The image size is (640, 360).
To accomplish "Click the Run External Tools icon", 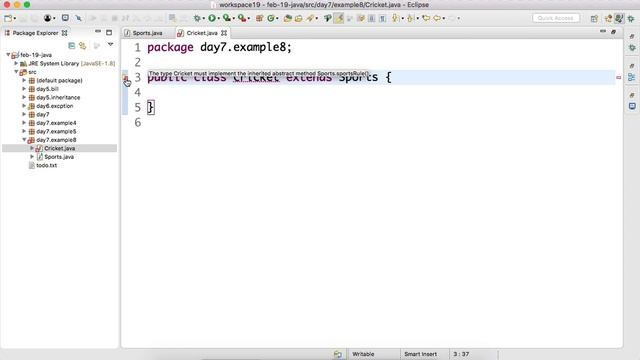I will point(242,18).
